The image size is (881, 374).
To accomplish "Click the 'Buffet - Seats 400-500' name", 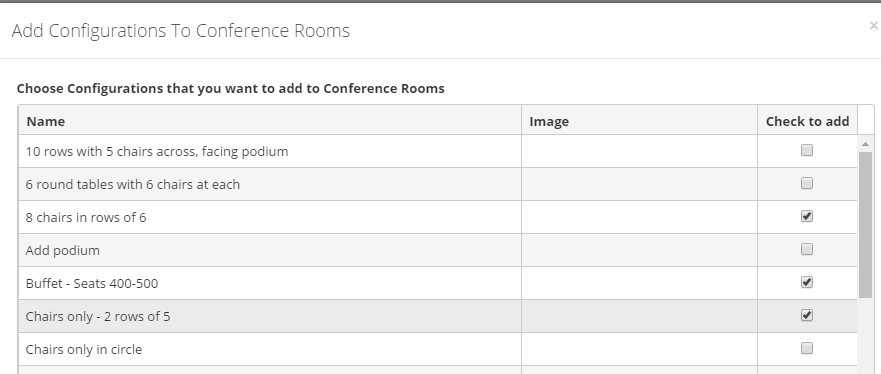I will pyautogui.click(x=92, y=284).
